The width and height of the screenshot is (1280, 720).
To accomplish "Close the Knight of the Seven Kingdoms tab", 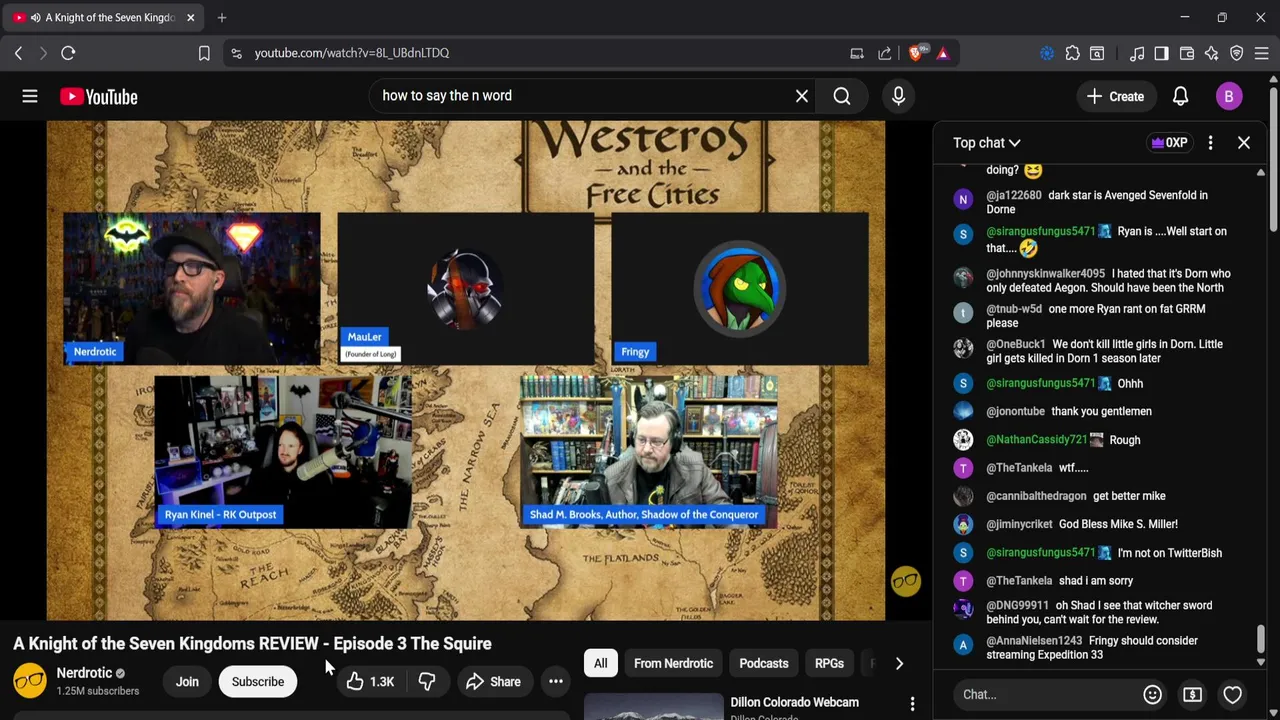I will point(190,17).
